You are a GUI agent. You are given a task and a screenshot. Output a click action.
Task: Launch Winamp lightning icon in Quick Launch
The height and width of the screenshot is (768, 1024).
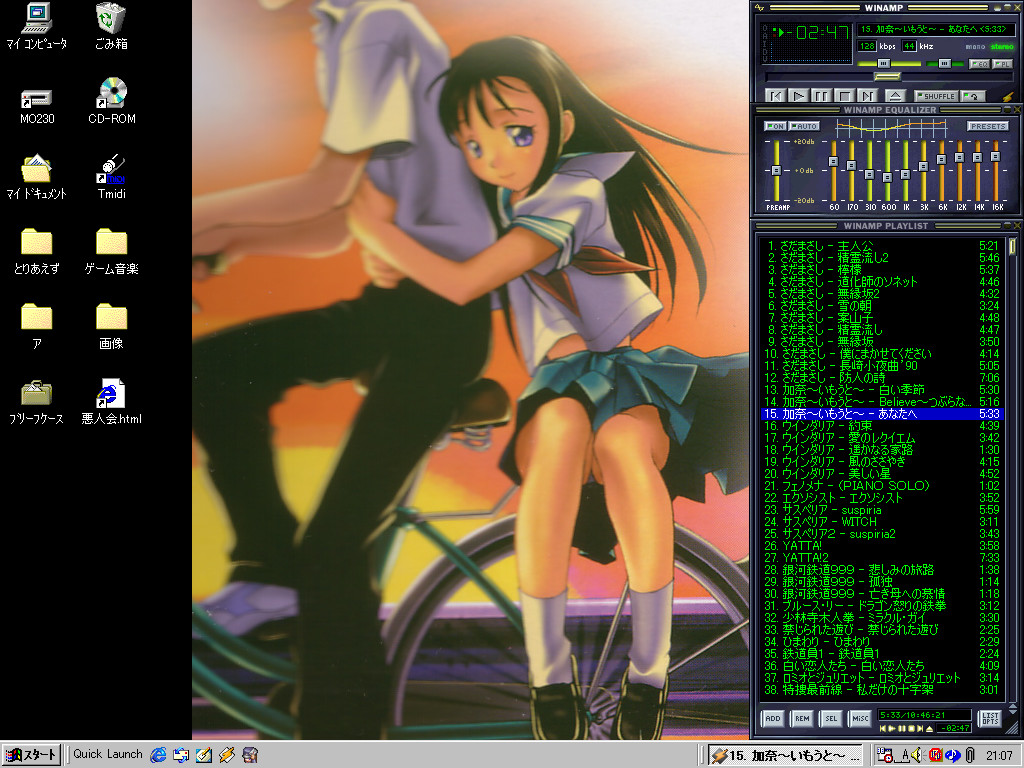coord(227,755)
